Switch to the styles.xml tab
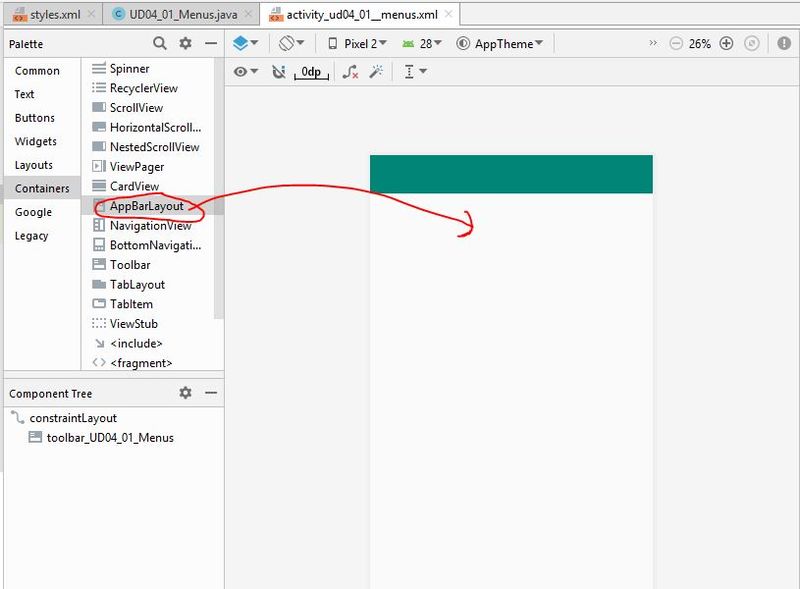The width and height of the screenshot is (800, 589). pyautogui.click(x=55, y=15)
